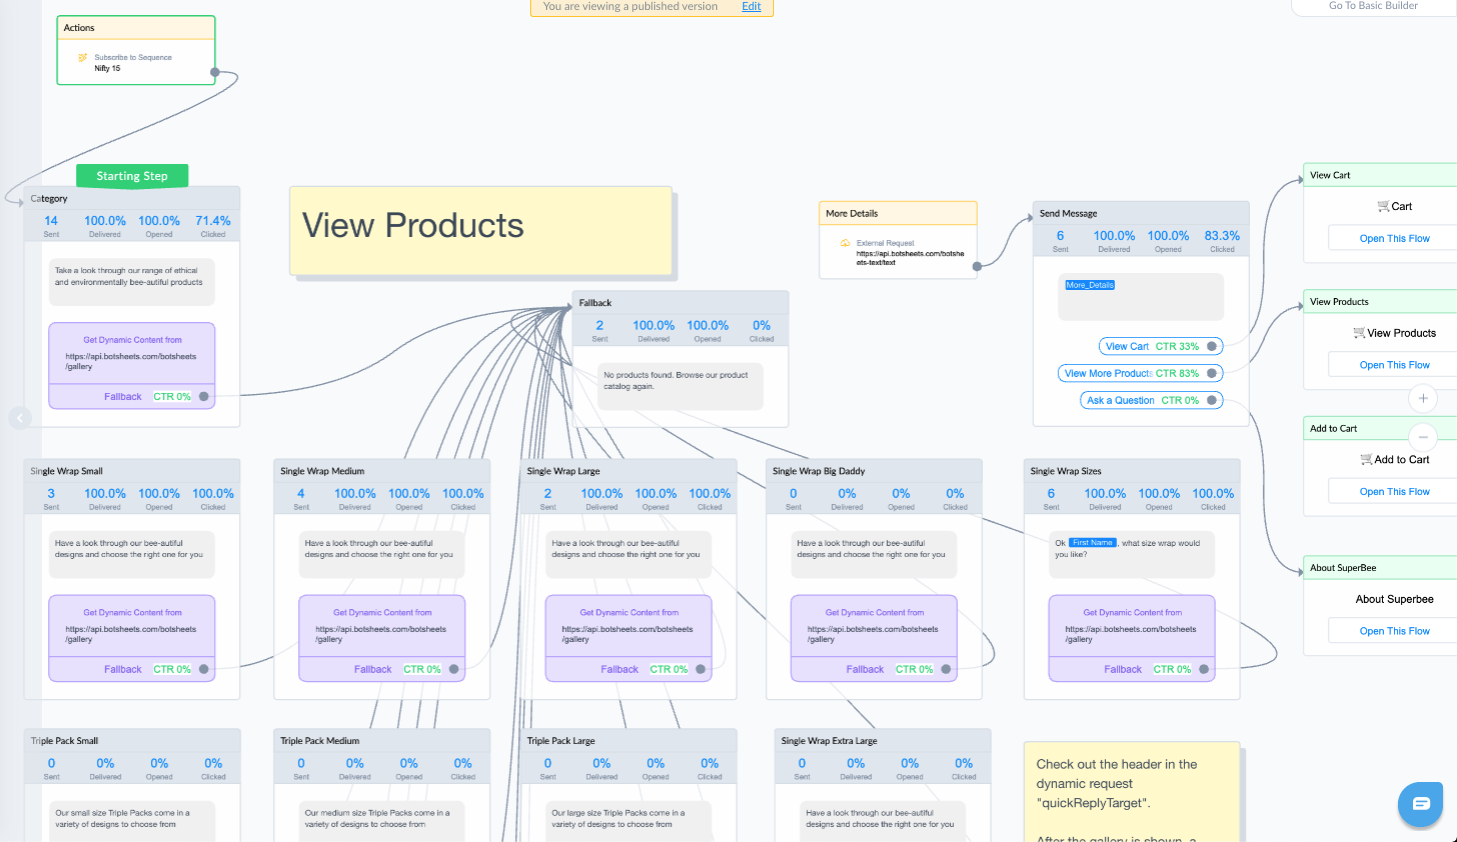Select the Ask a Question button
The width and height of the screenshot is (1457, 842).
click(x=1151, y=400)
